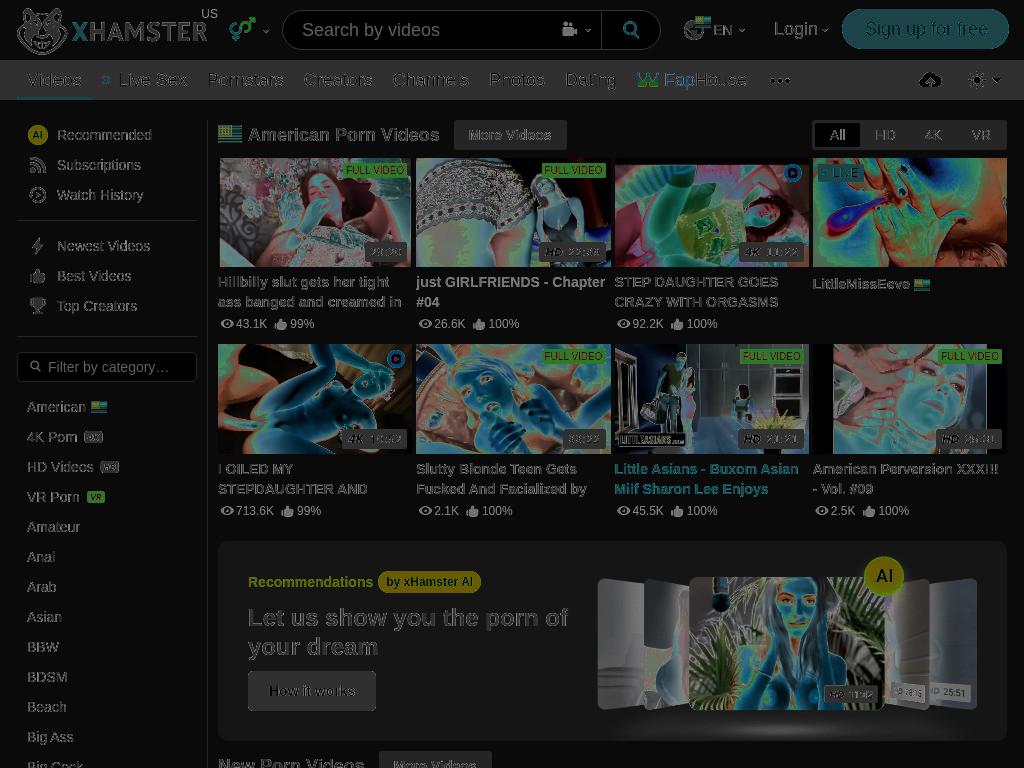The width and height of the screenshot is (1024, 768).
Task: Select the All quality filter
Action: (x=837, y=135)
